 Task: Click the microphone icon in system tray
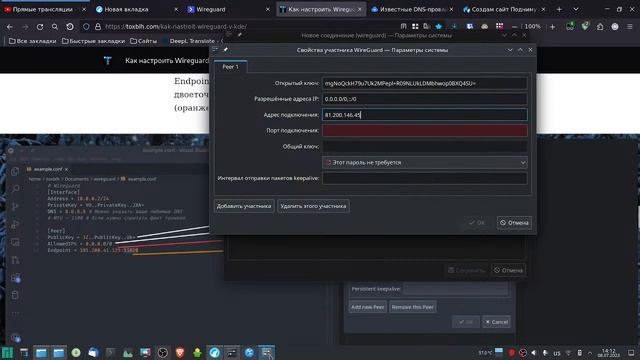pyautogui.click(x=545, y=353)
